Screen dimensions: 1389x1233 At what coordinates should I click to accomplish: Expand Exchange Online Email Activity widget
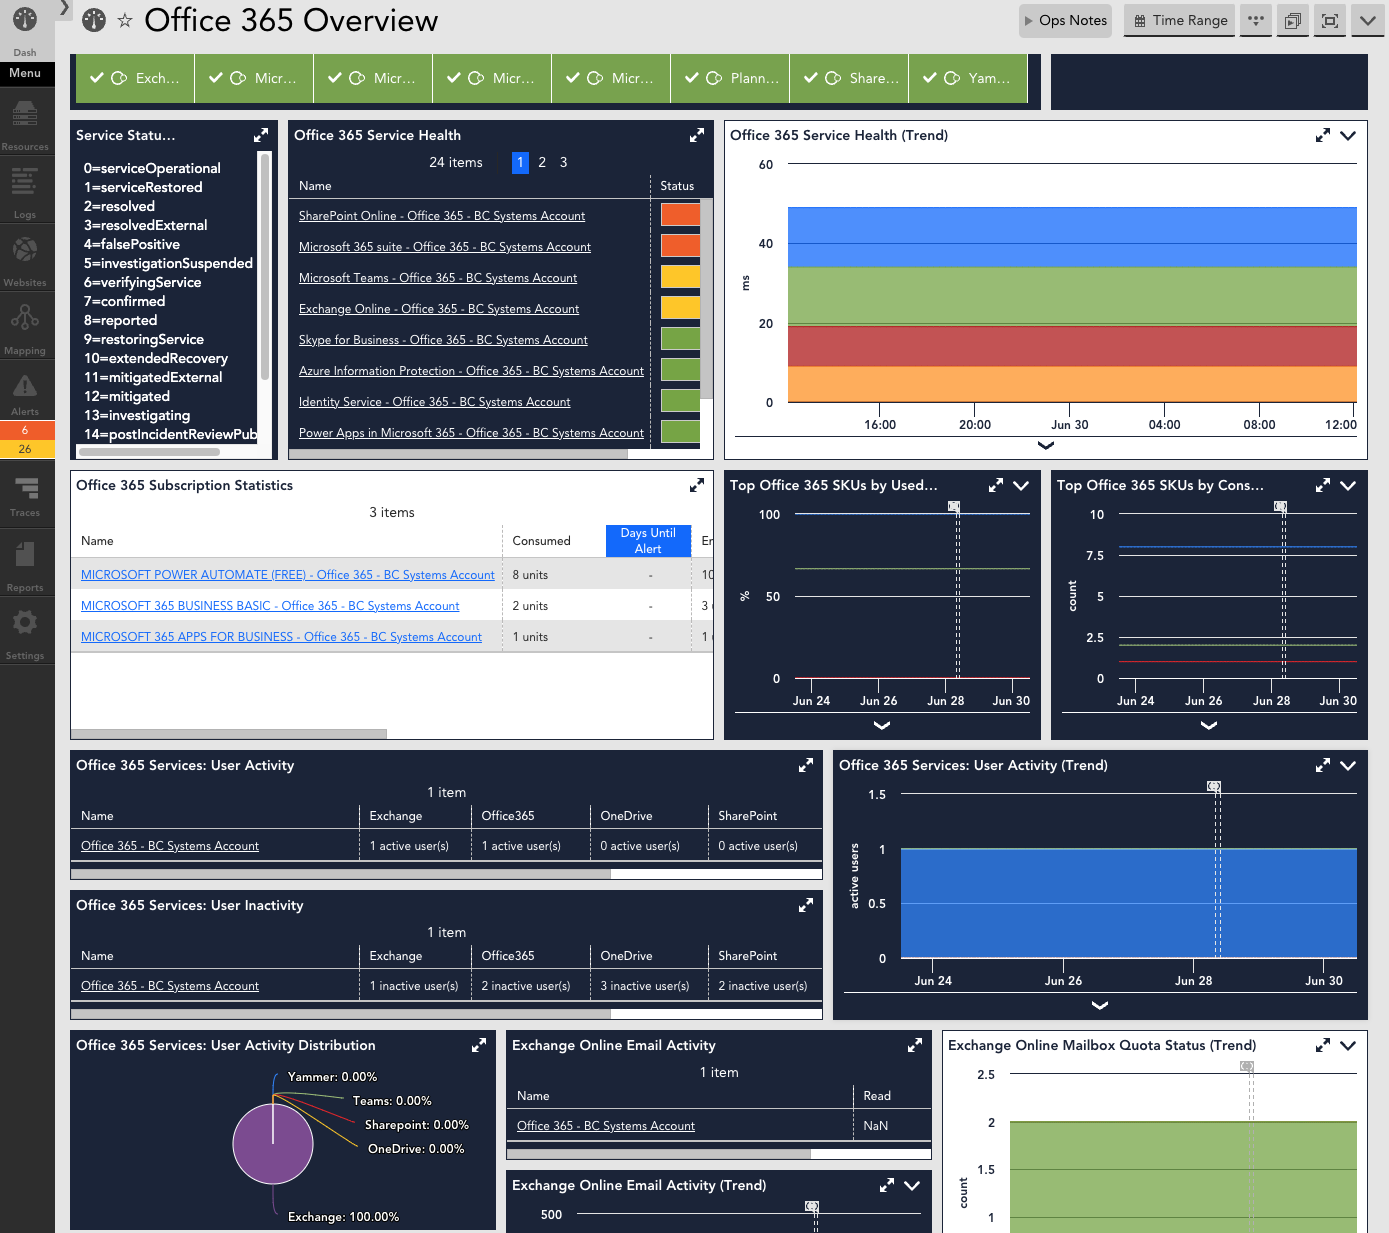(914, 1045)
